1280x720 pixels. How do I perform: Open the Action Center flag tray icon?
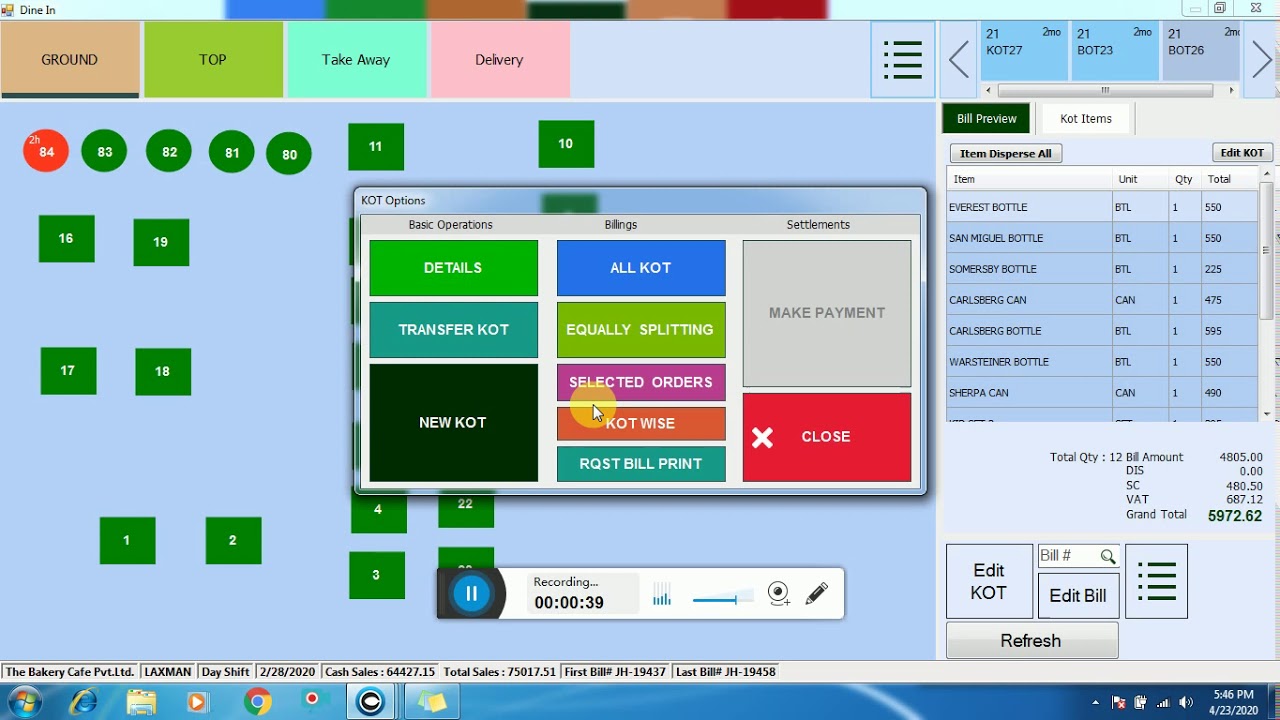point(1119,702)
